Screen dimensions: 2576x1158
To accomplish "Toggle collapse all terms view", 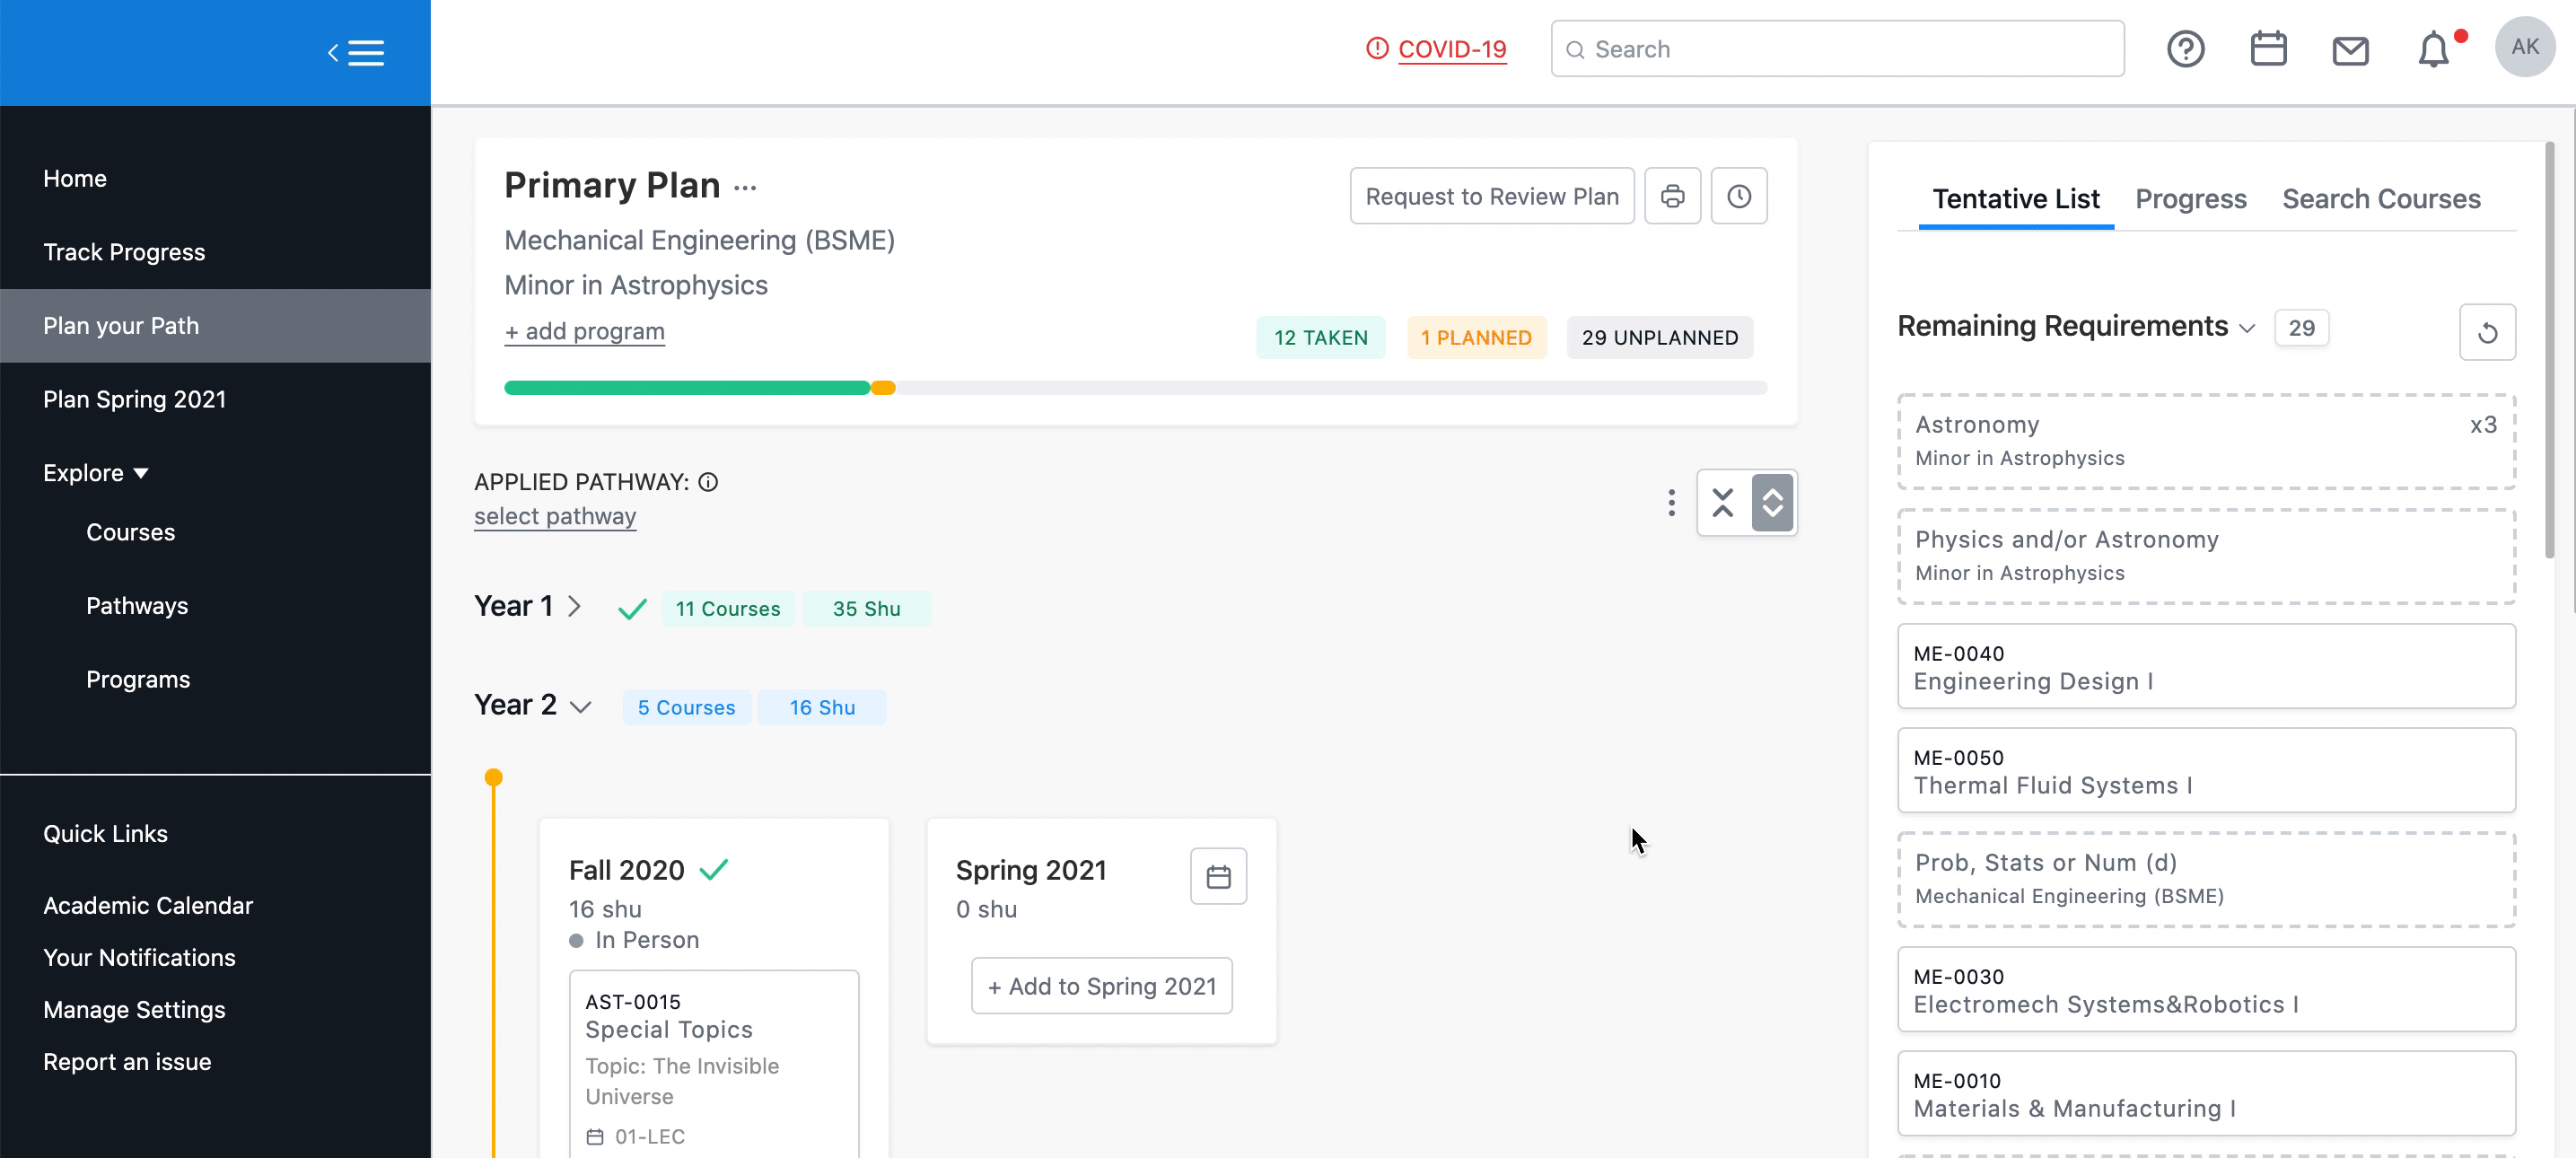I will pyautogui.click(x=1722, y=503).
